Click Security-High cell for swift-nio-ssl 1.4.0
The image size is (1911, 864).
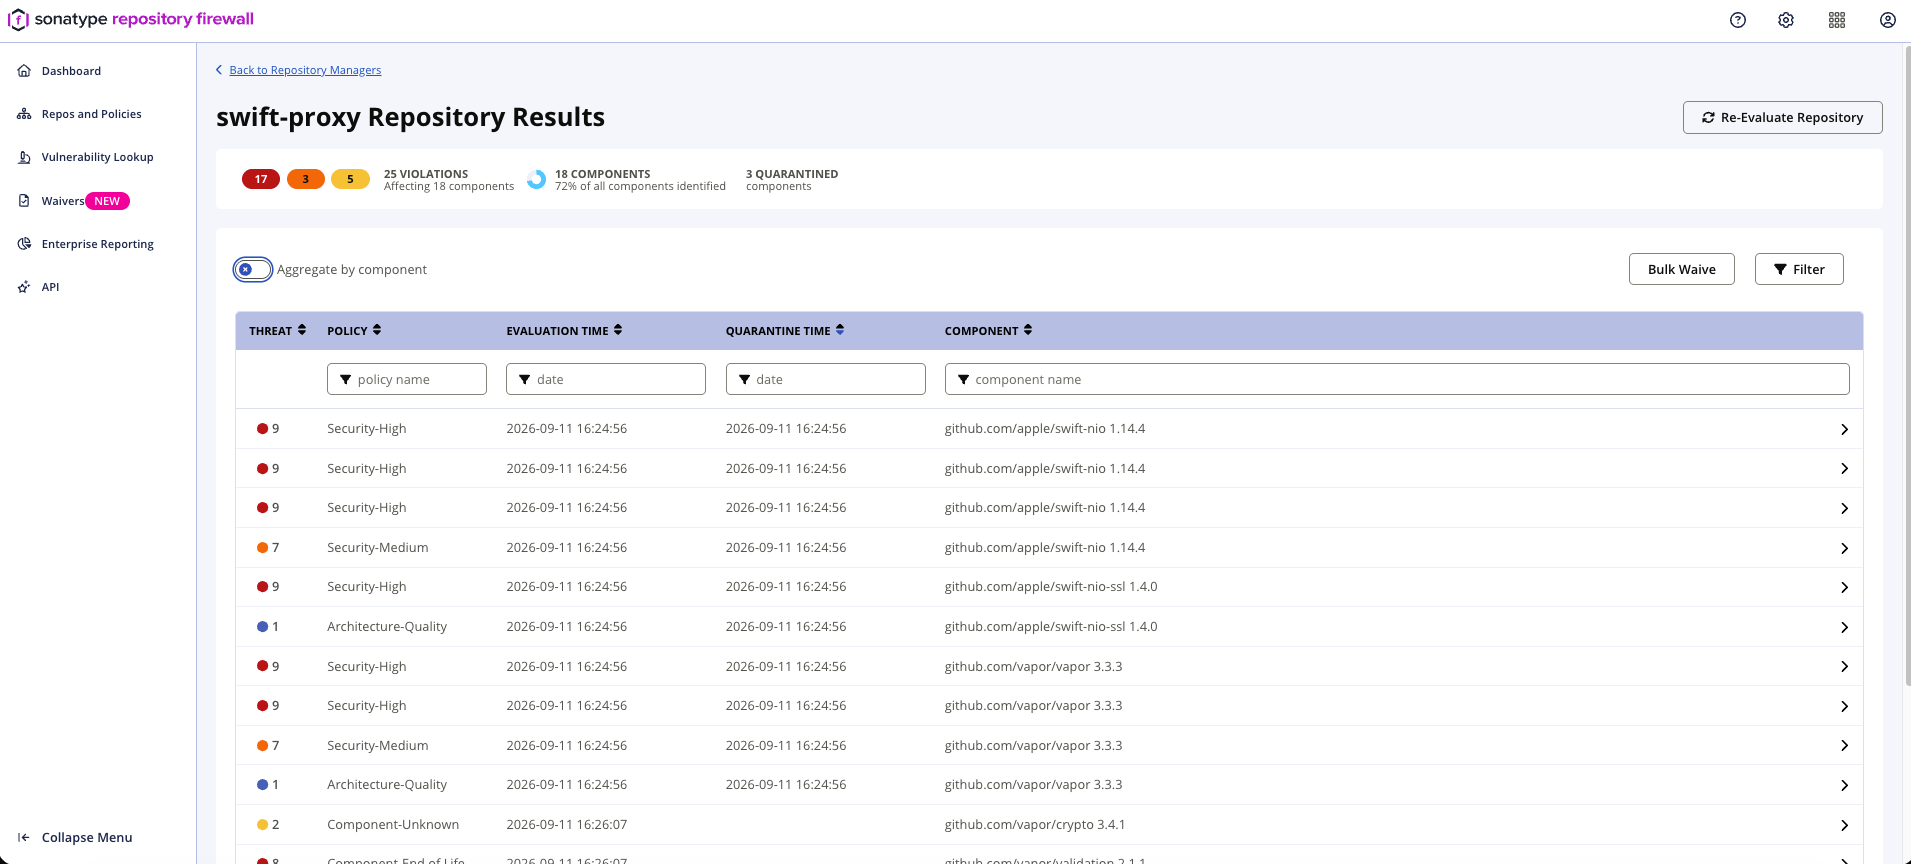coord(367,587)
